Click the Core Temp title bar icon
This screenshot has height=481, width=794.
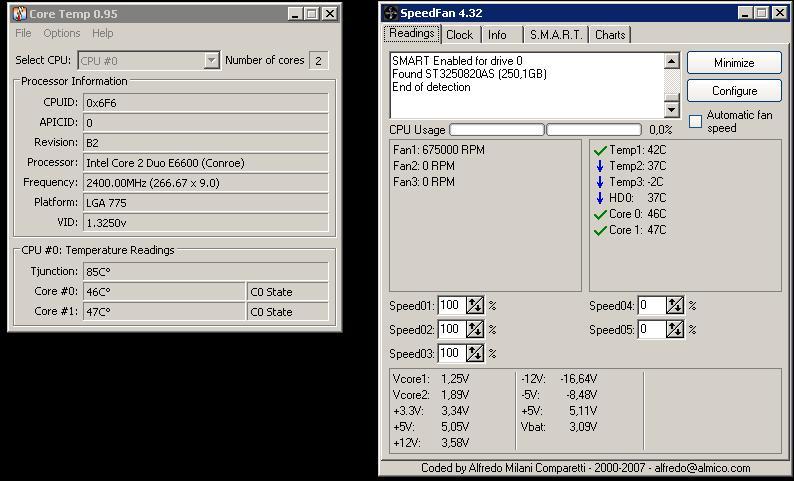(x=19, y=14)
